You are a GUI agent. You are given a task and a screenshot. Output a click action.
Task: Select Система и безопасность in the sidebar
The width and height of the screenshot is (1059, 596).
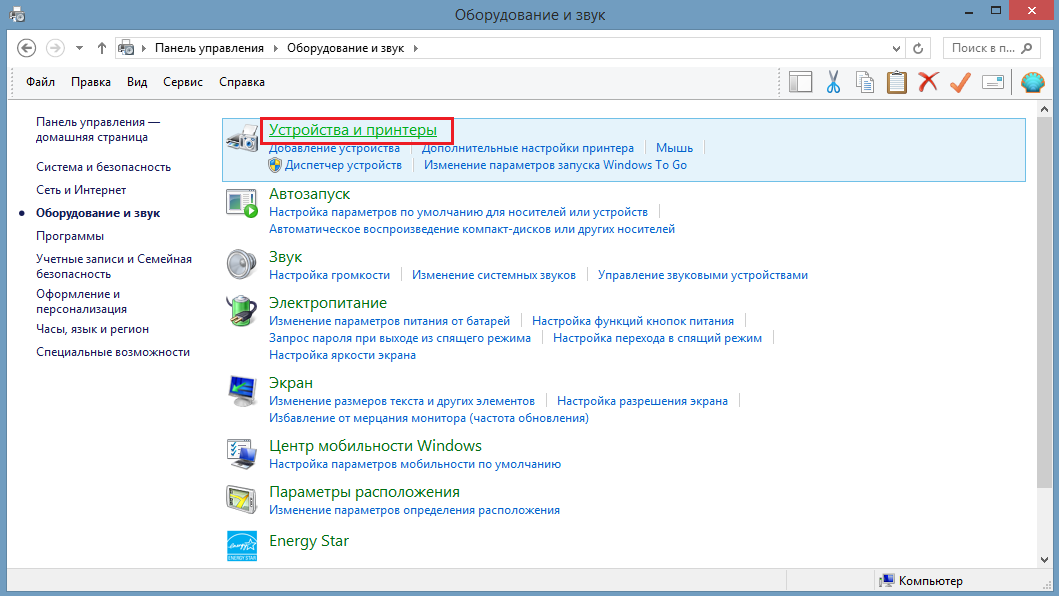[x=103, y=167]
